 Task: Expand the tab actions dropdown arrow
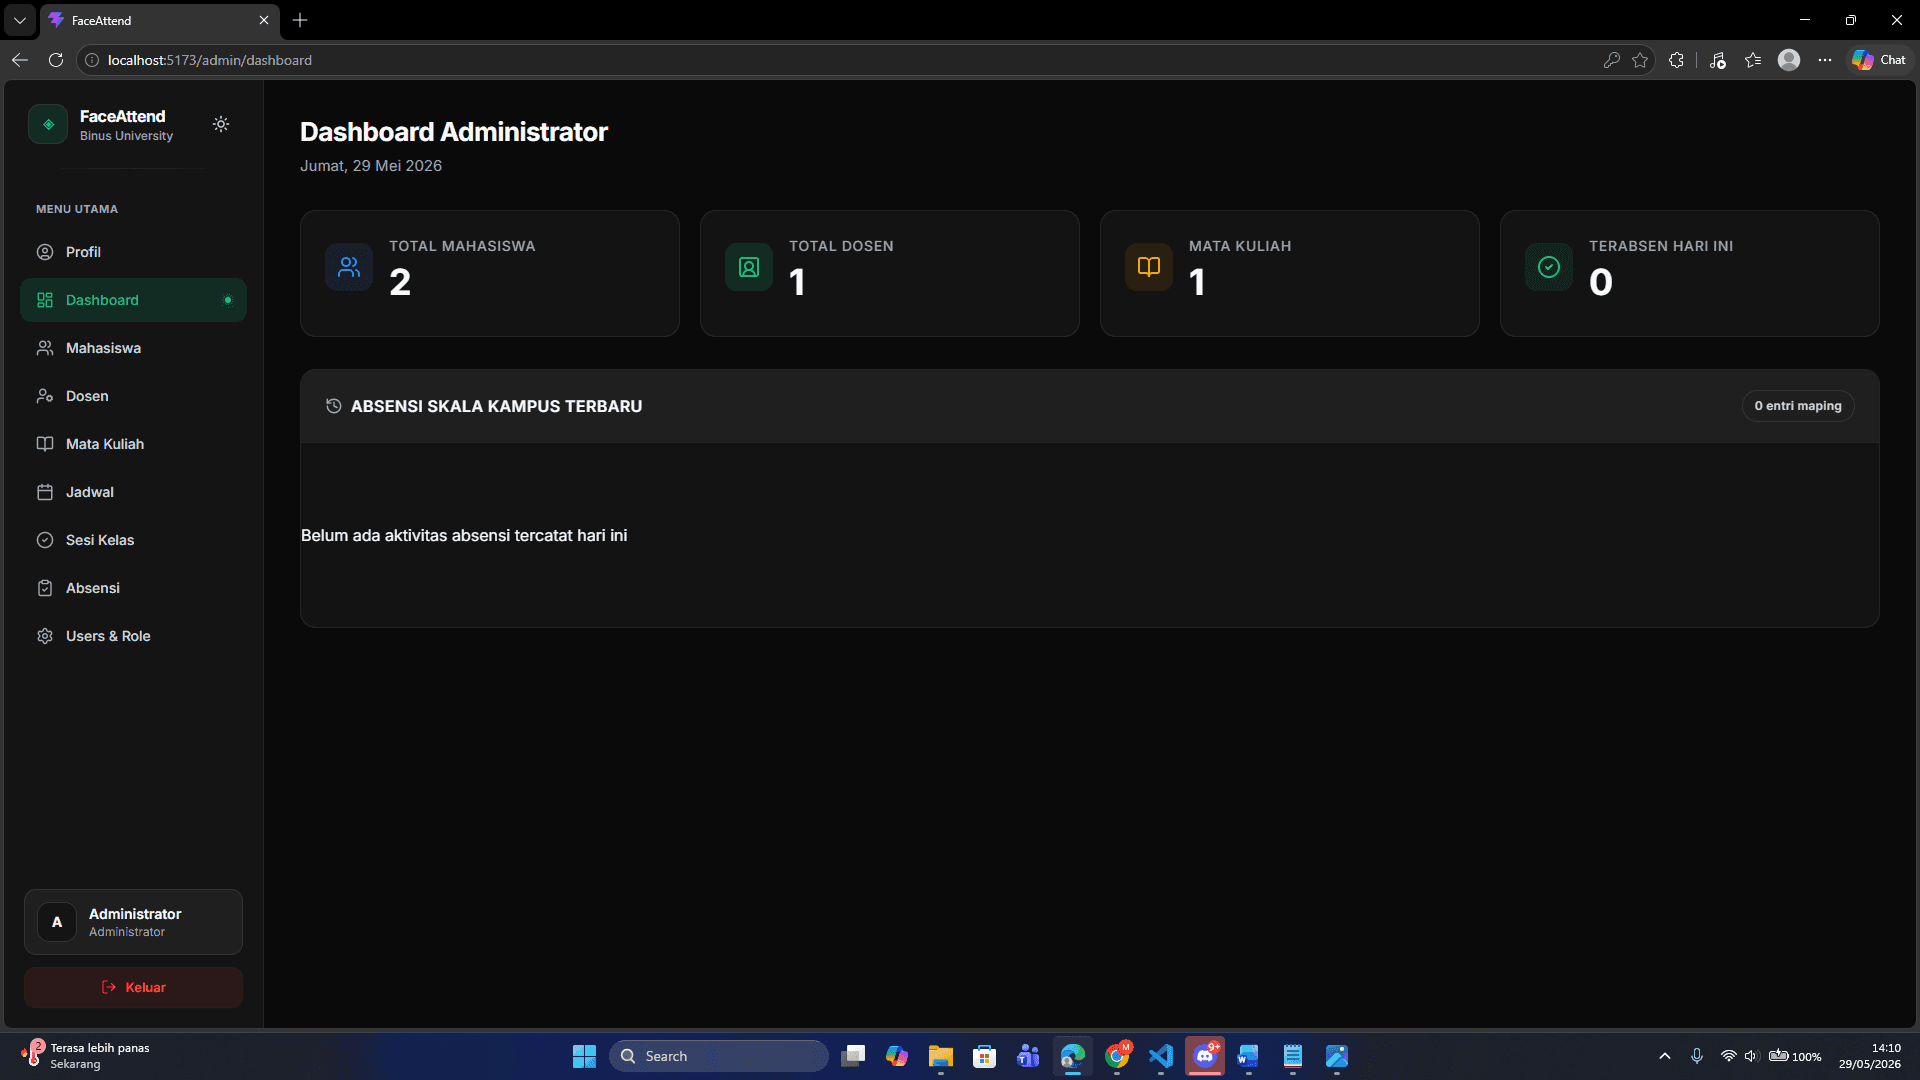tap(19, 20)
